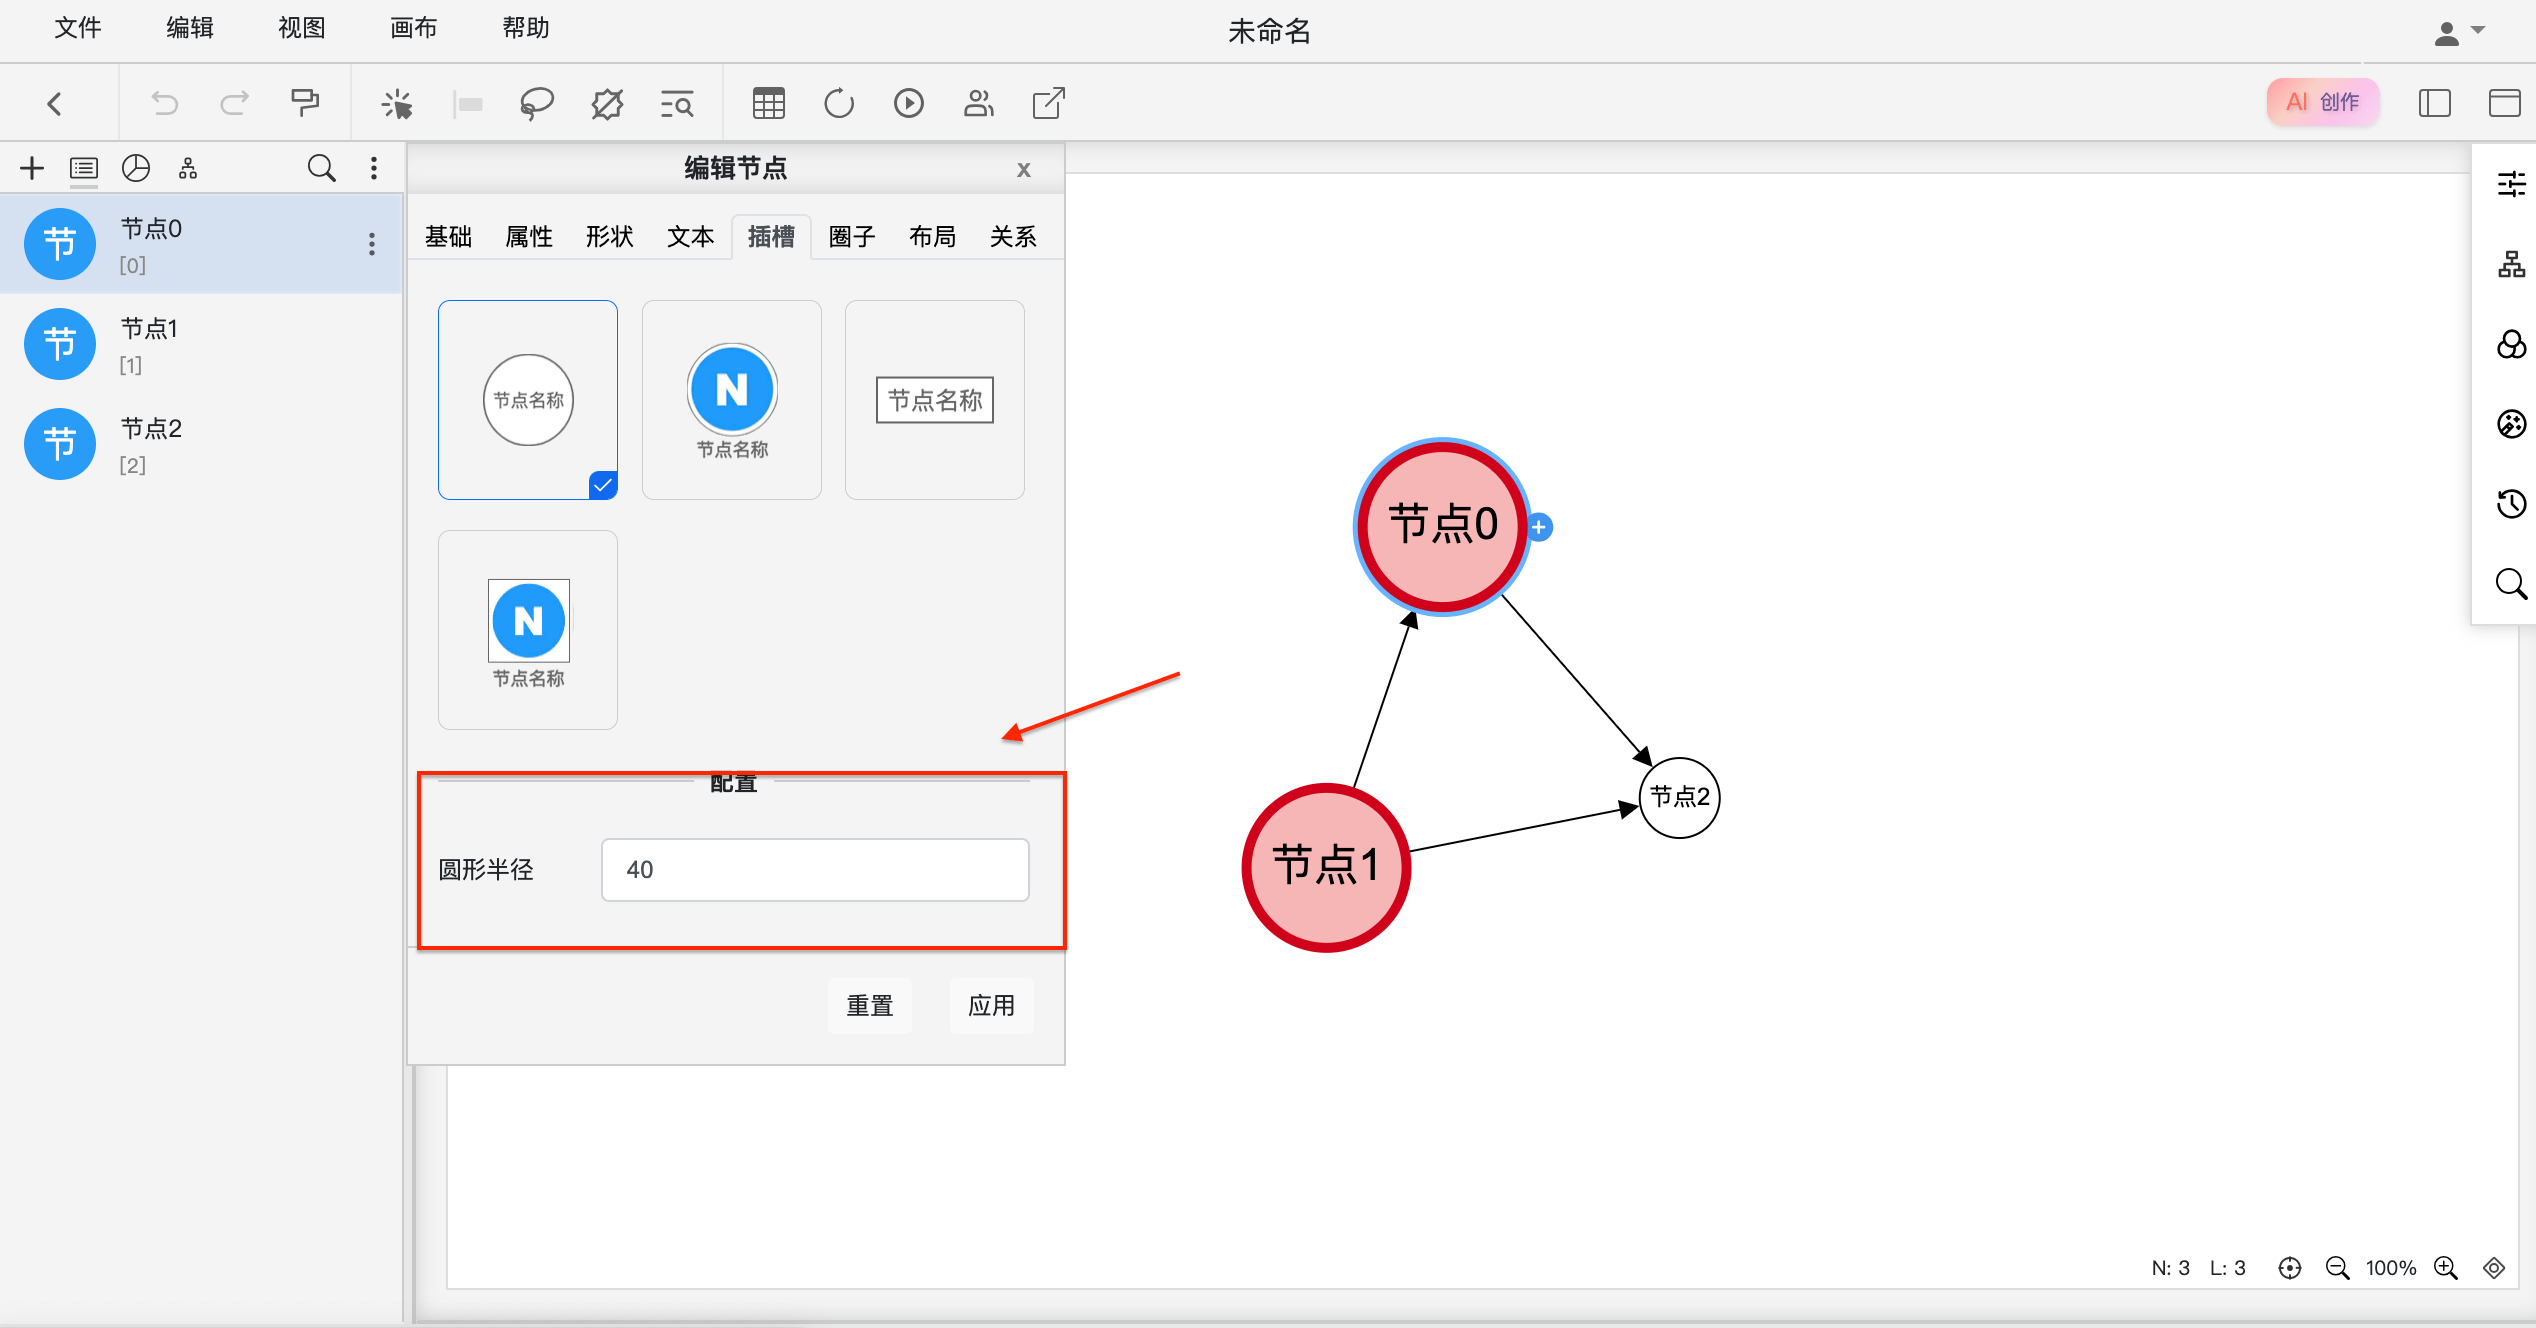This screenshot has width=2536, height=1328.
Task: Click the play button icon in toolbar
Action: pos(908,103)
